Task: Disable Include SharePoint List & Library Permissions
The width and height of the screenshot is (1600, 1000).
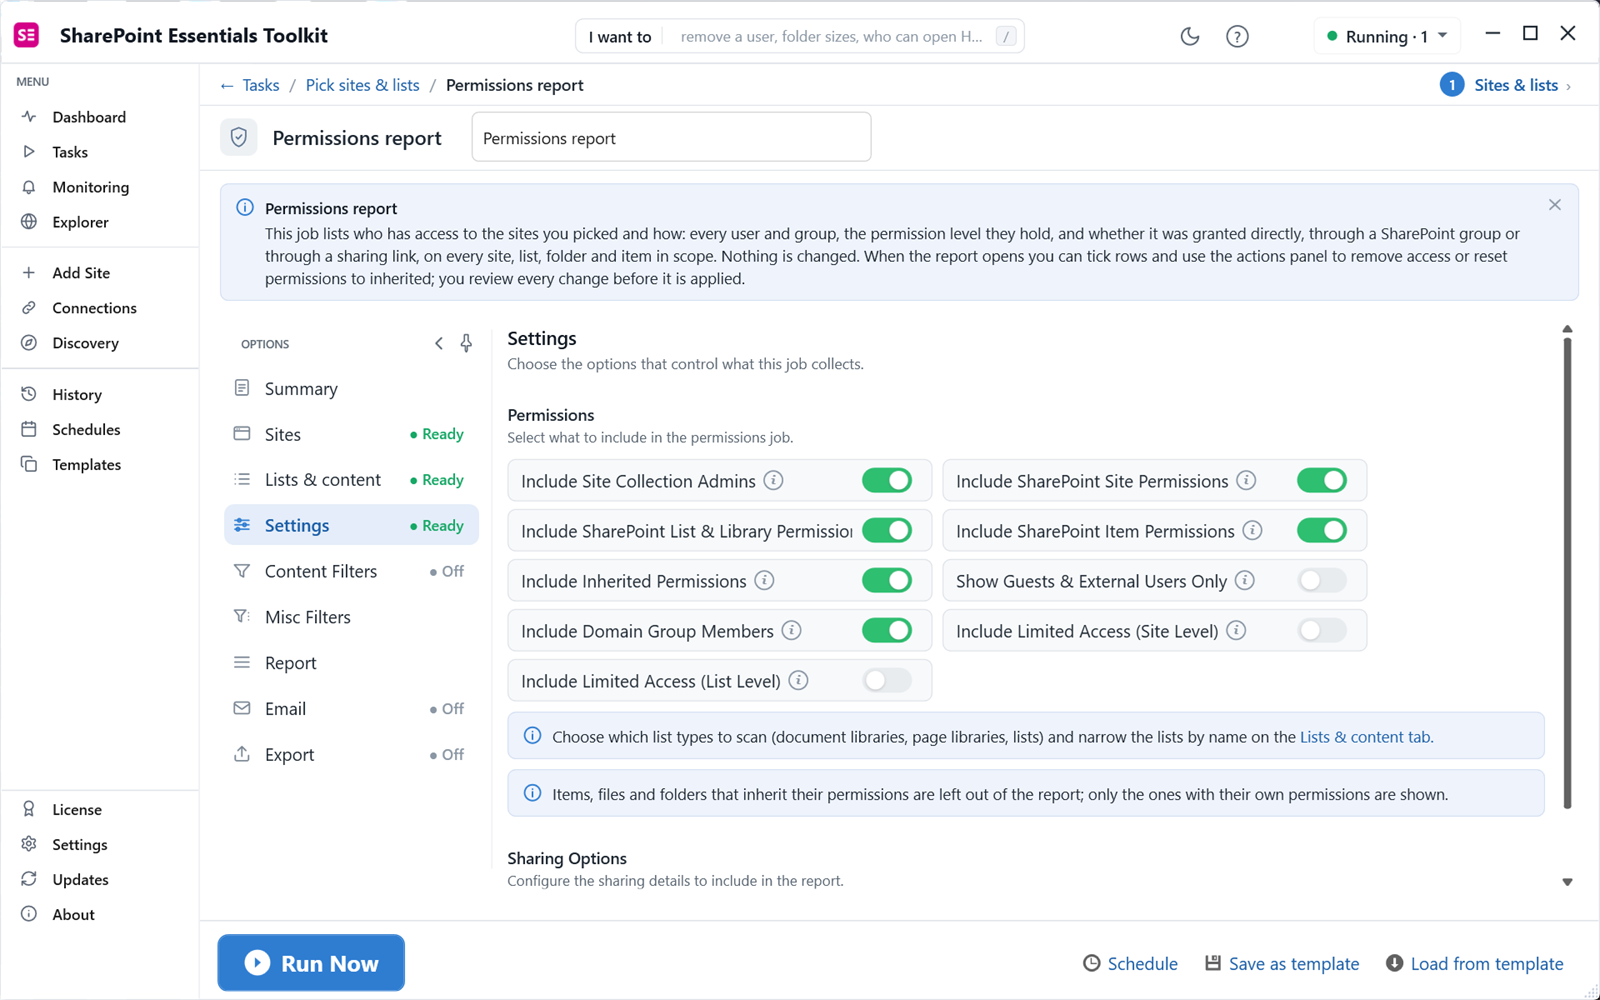Action: coord(887,531)
